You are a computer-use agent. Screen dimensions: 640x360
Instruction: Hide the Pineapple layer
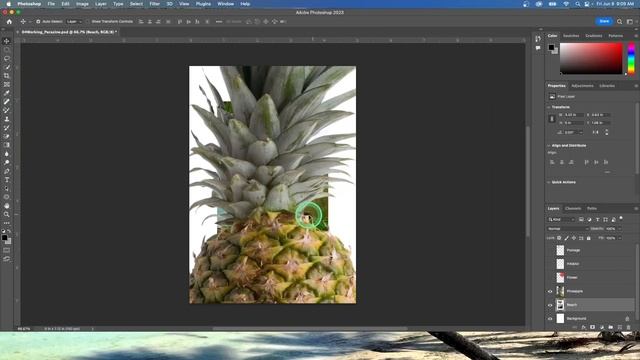pos(550,291)
